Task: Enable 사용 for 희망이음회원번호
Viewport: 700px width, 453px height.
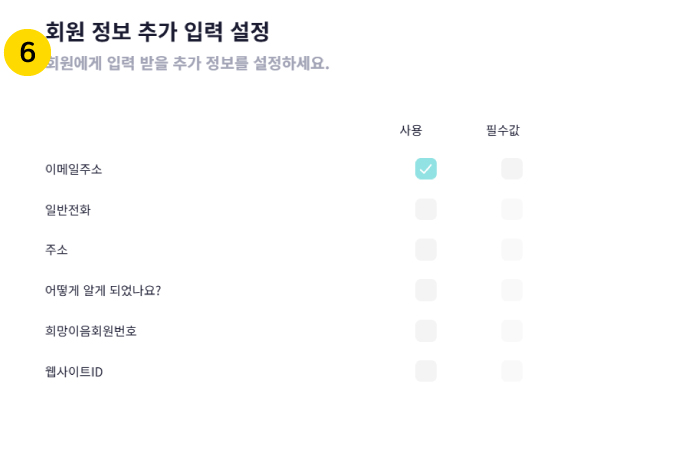Action: click(426, 331)
